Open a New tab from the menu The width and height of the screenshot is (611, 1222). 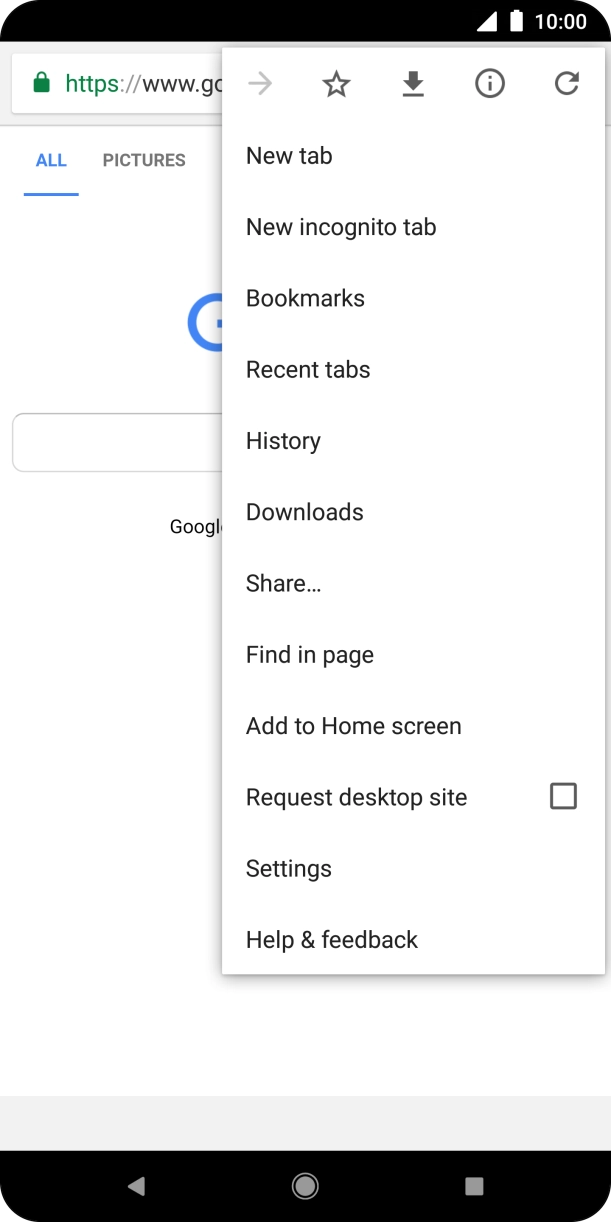(289, 156)
